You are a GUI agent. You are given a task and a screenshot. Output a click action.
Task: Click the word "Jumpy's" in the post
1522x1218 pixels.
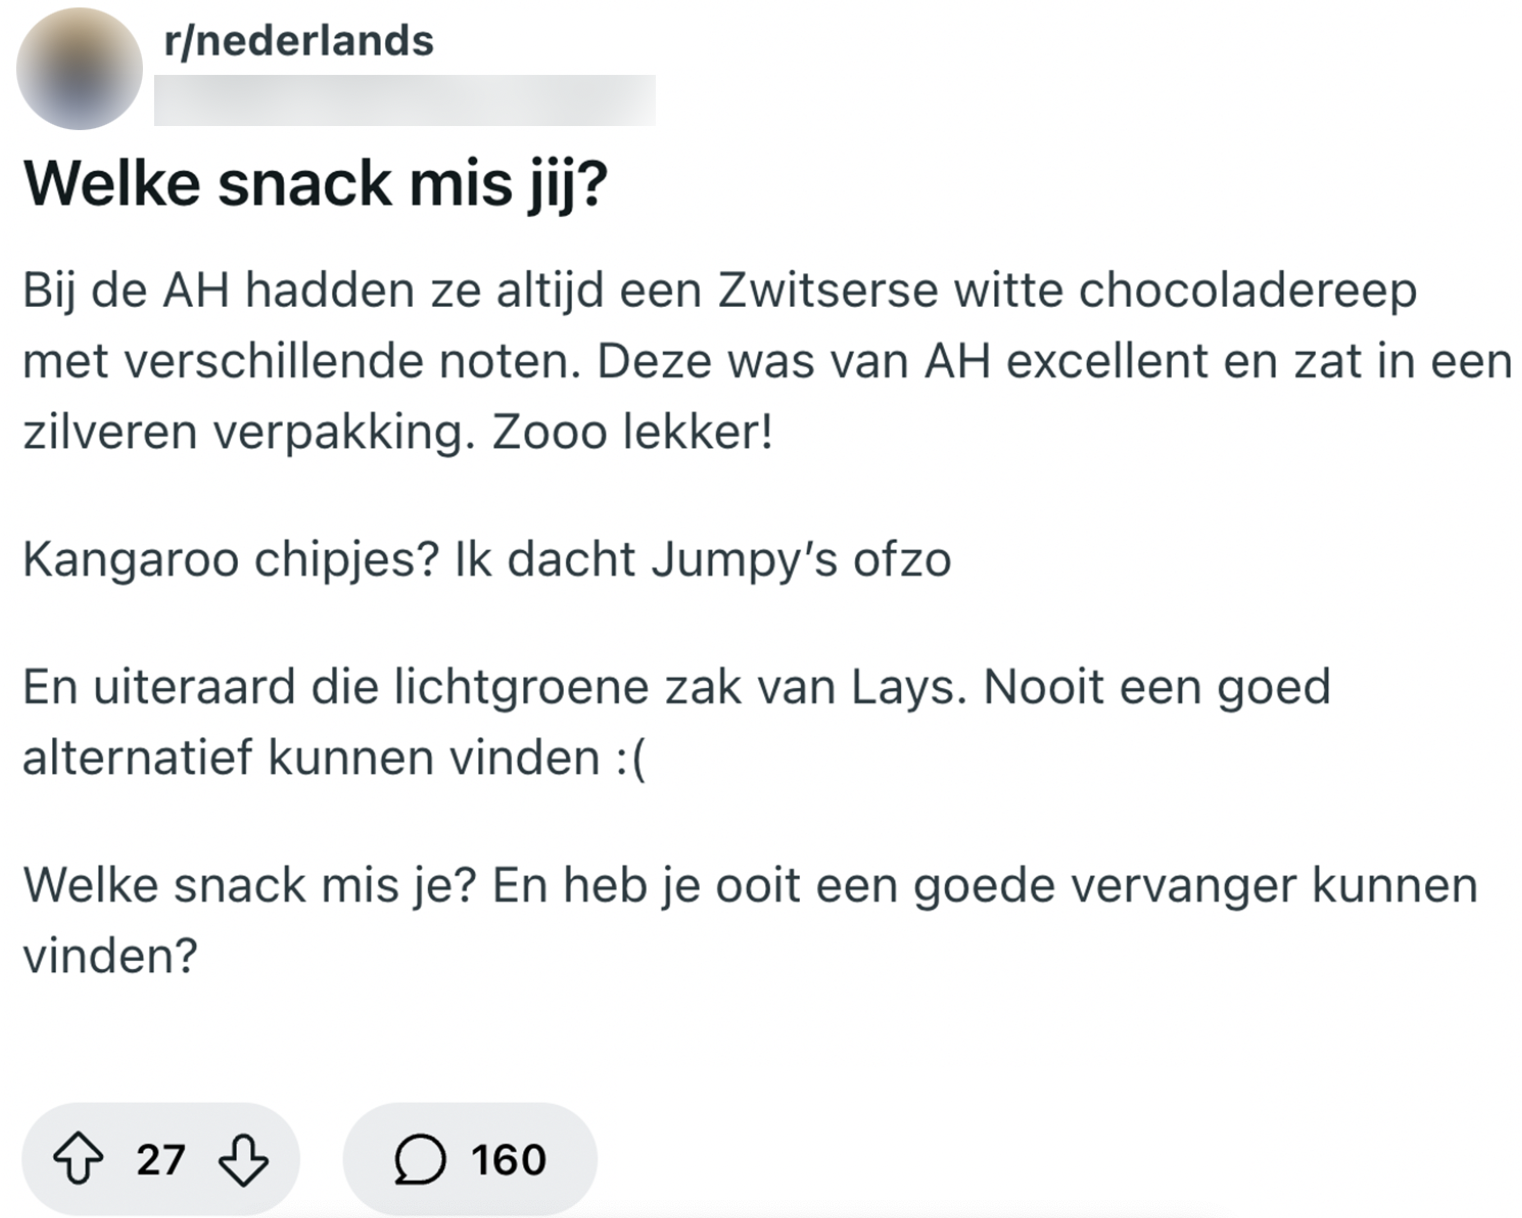[x=744, y=560]
